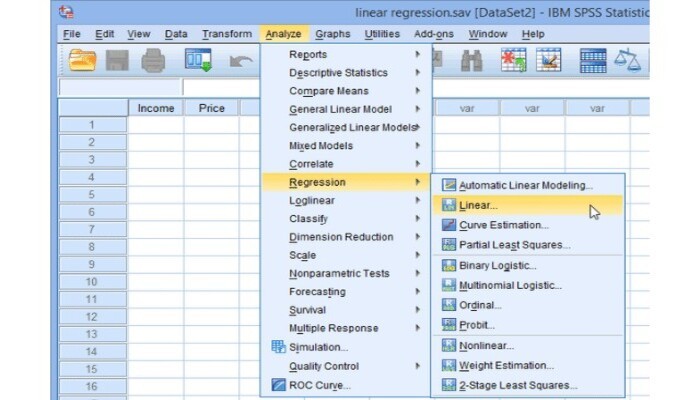Click the ROC Curve menu icon
Image resolution: width=700 pixels, height=400 pixels.
279,385
